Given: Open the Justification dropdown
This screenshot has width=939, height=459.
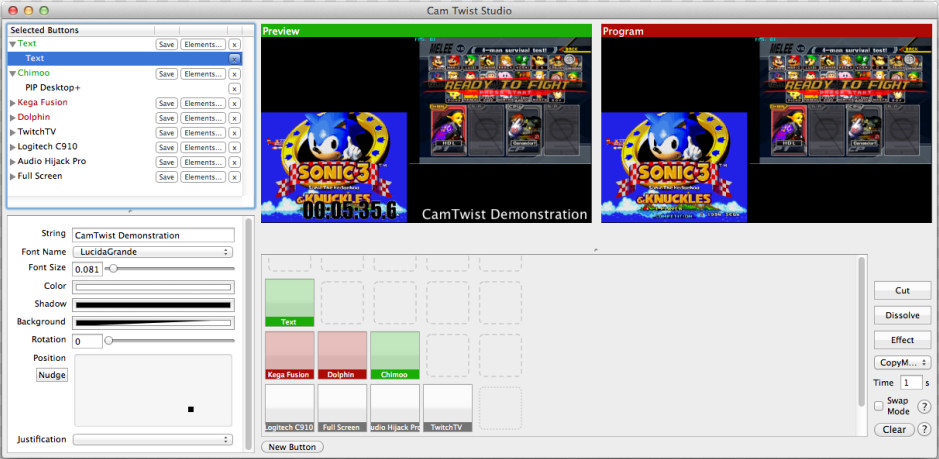Looking at the screenshot, I should [x=153, y=440].
